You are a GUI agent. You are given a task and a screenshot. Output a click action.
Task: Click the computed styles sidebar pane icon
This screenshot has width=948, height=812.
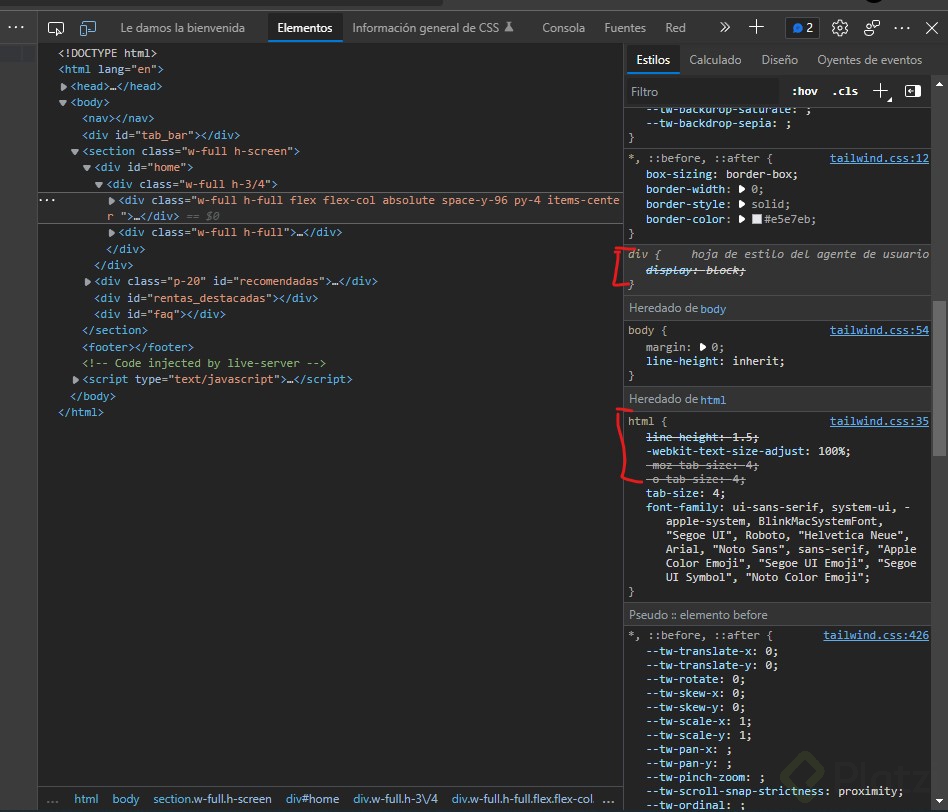point(912,91)
